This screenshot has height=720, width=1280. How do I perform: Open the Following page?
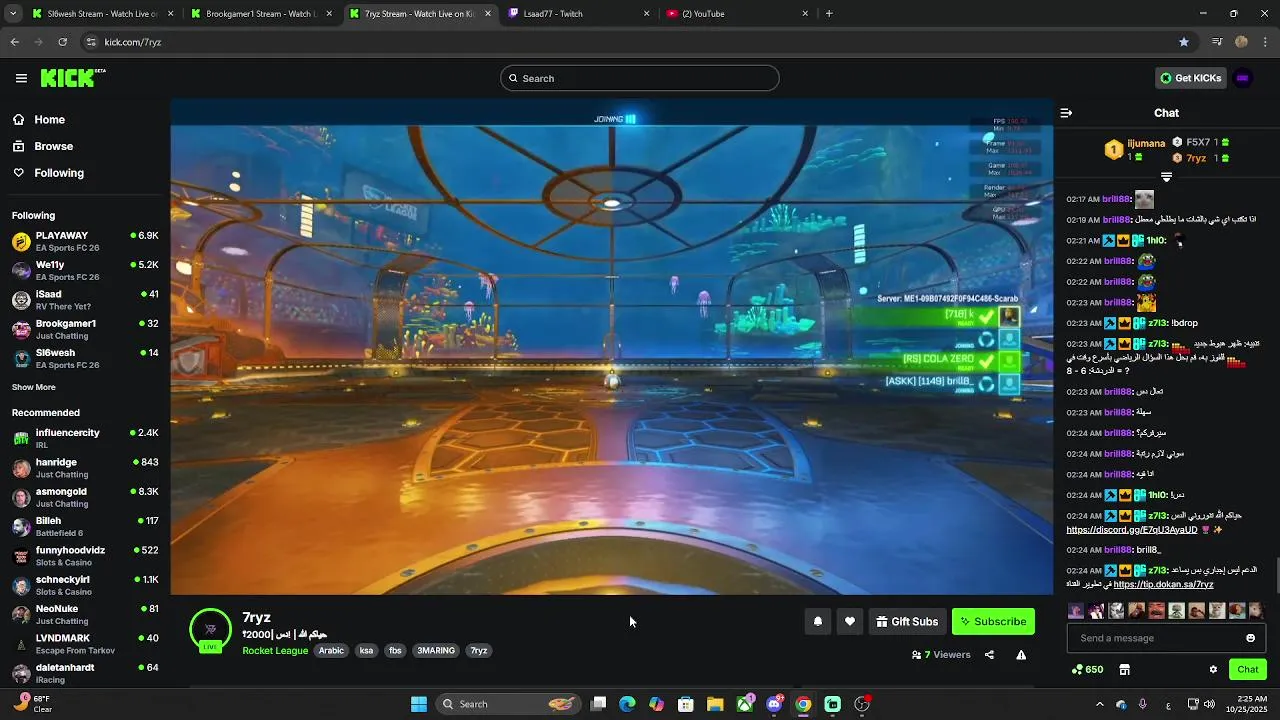(x=59, y=173)
